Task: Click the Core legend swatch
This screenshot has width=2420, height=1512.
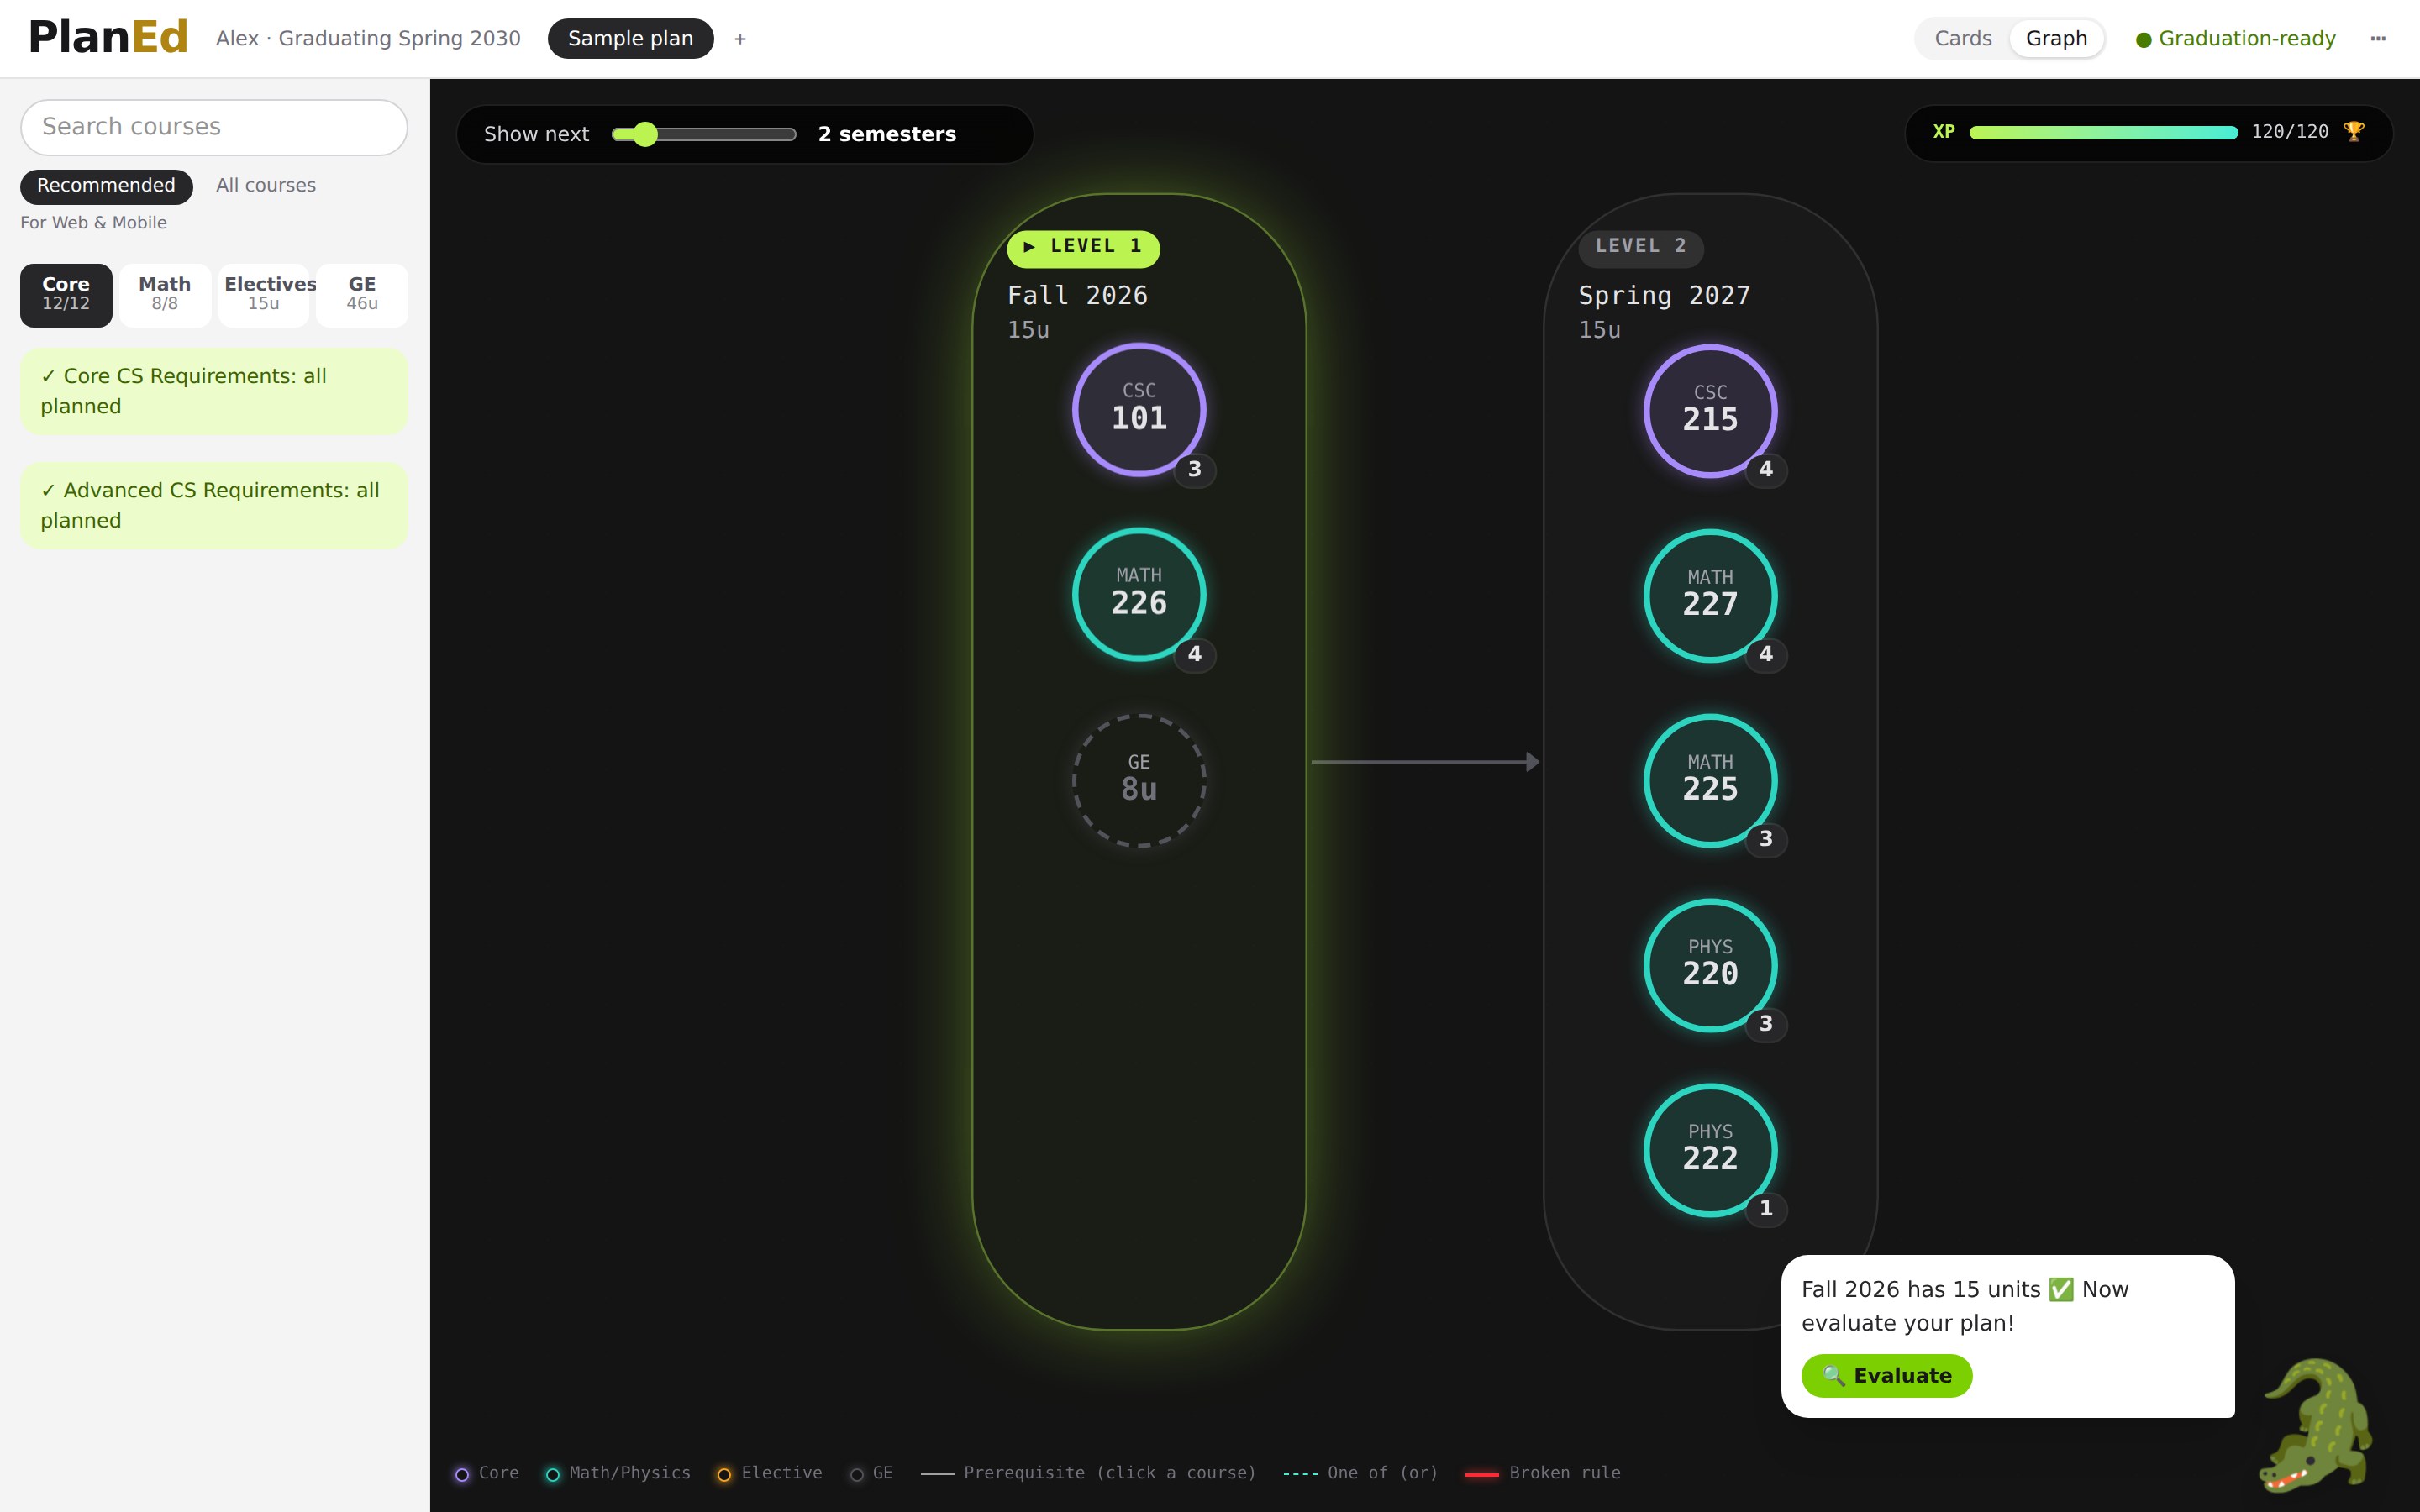Action: tap(462, 1474)
